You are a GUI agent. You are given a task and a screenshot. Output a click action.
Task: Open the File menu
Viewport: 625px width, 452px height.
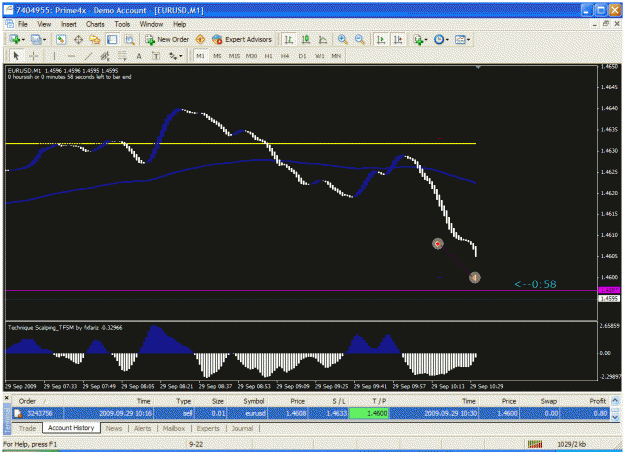click(x=23, y=24)
